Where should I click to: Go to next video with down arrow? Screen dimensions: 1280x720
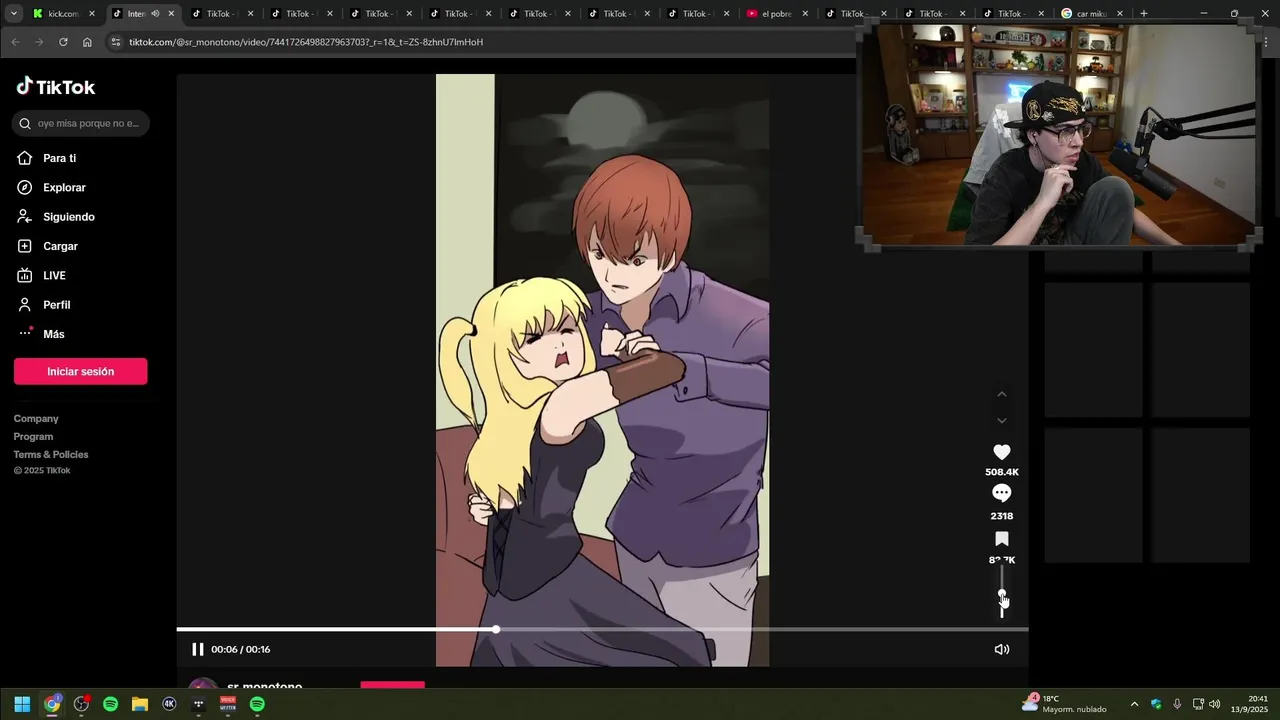click(1002, 421)
